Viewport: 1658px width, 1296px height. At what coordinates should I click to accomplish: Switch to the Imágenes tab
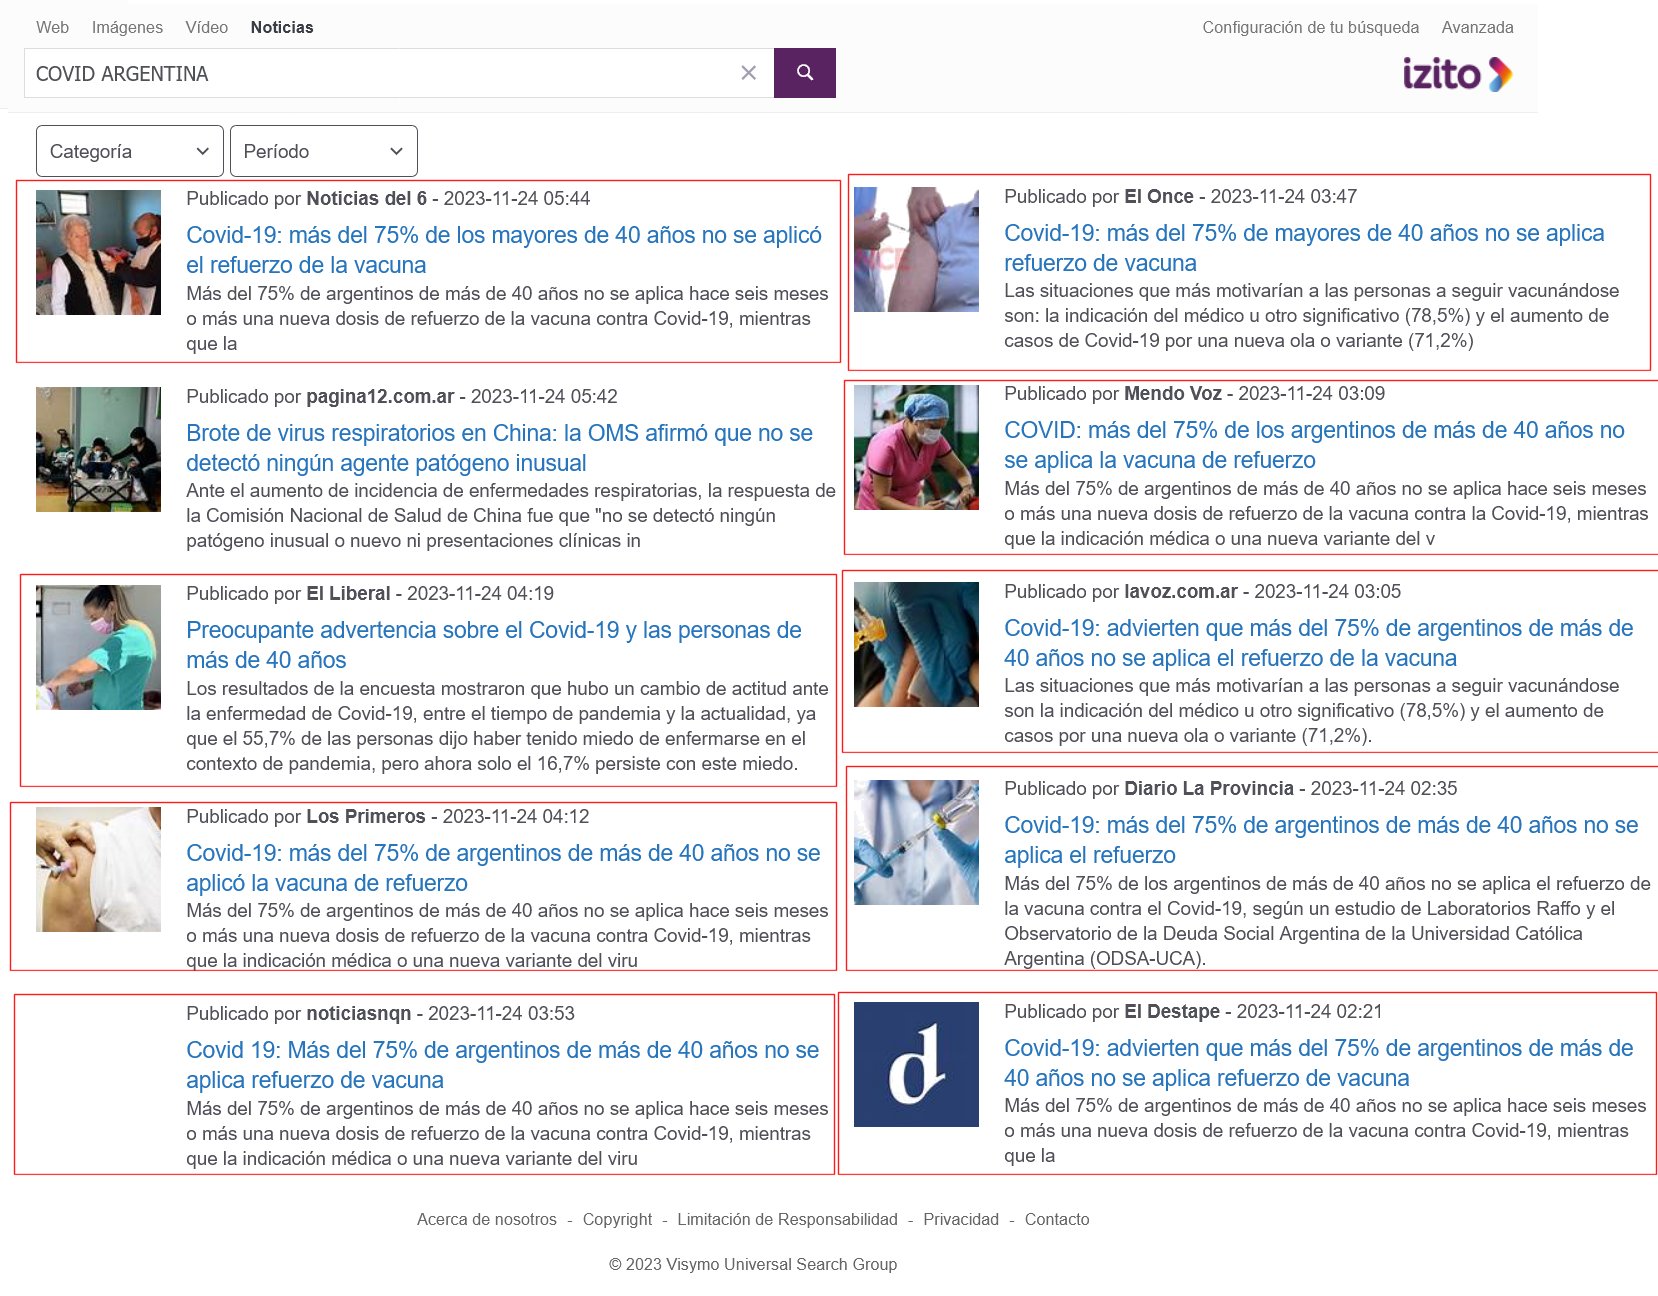click(x=127, y=27)
